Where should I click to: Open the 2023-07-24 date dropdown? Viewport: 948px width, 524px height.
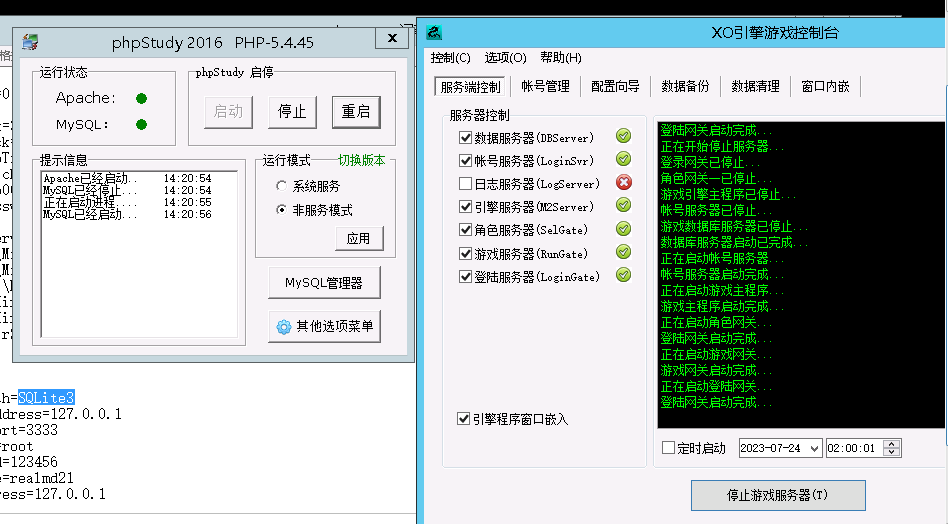814,448
